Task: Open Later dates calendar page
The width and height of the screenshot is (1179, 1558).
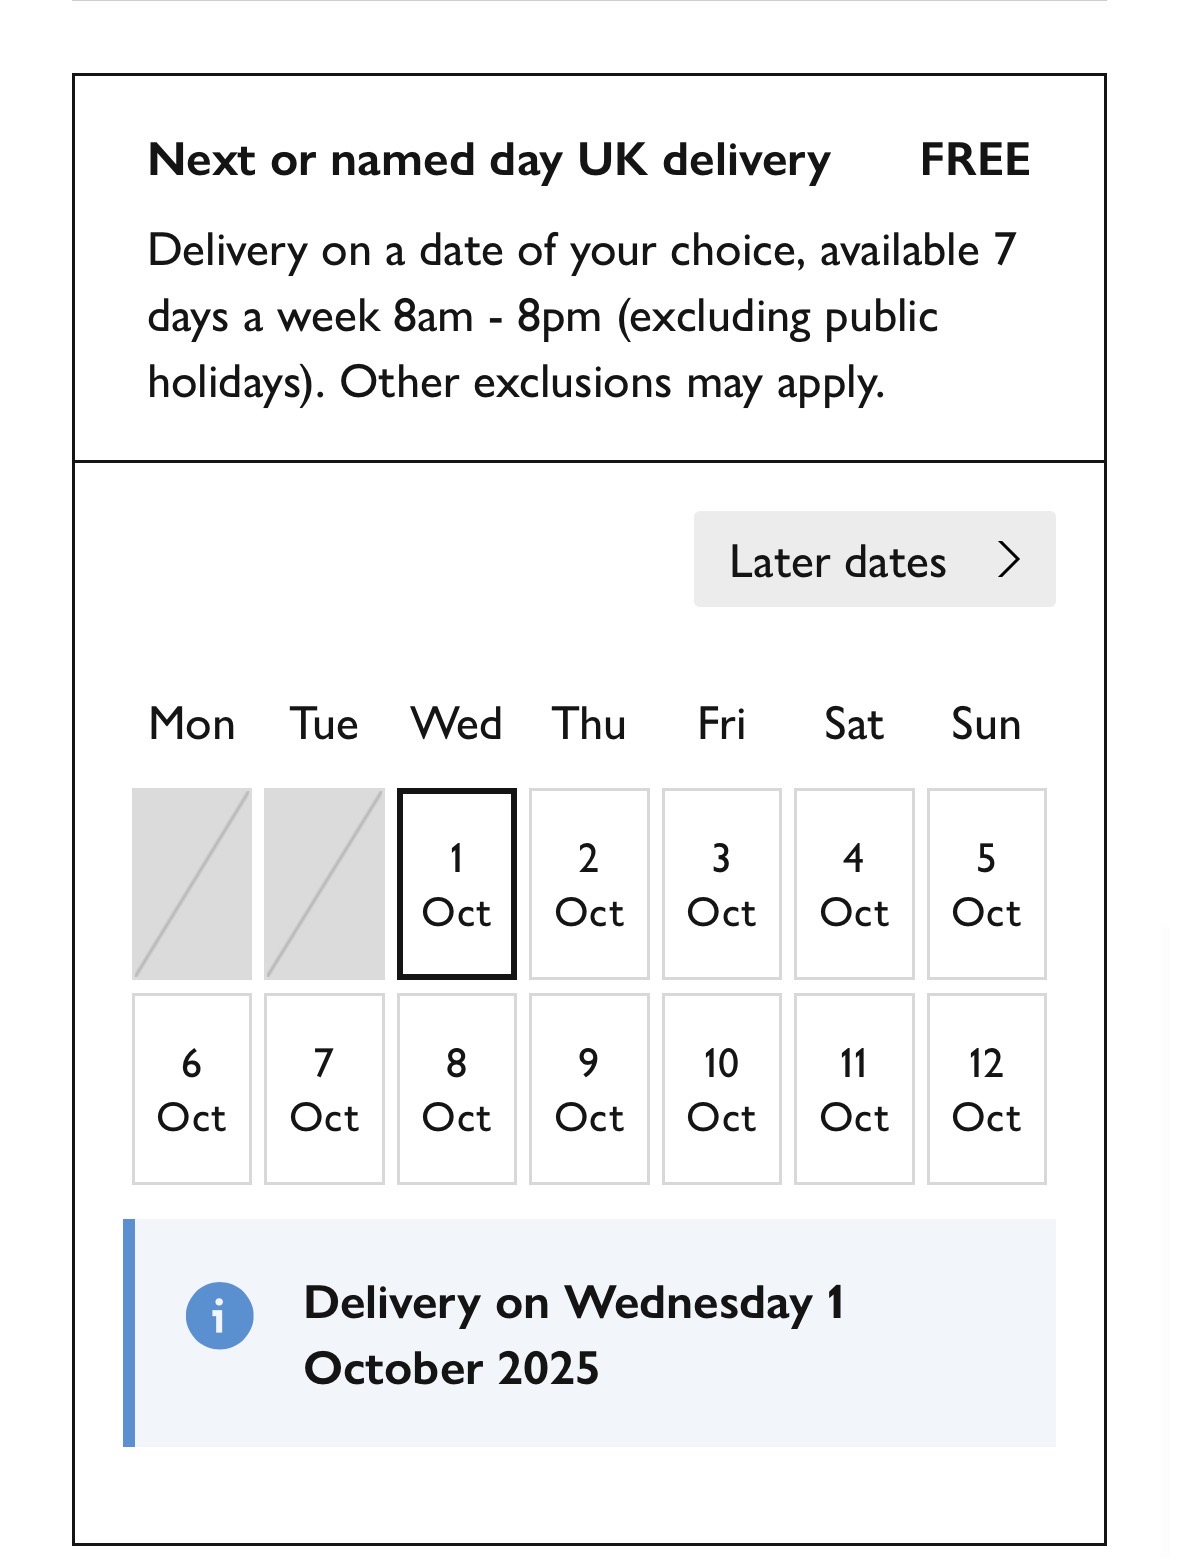Action: click(x=873, y=560)
